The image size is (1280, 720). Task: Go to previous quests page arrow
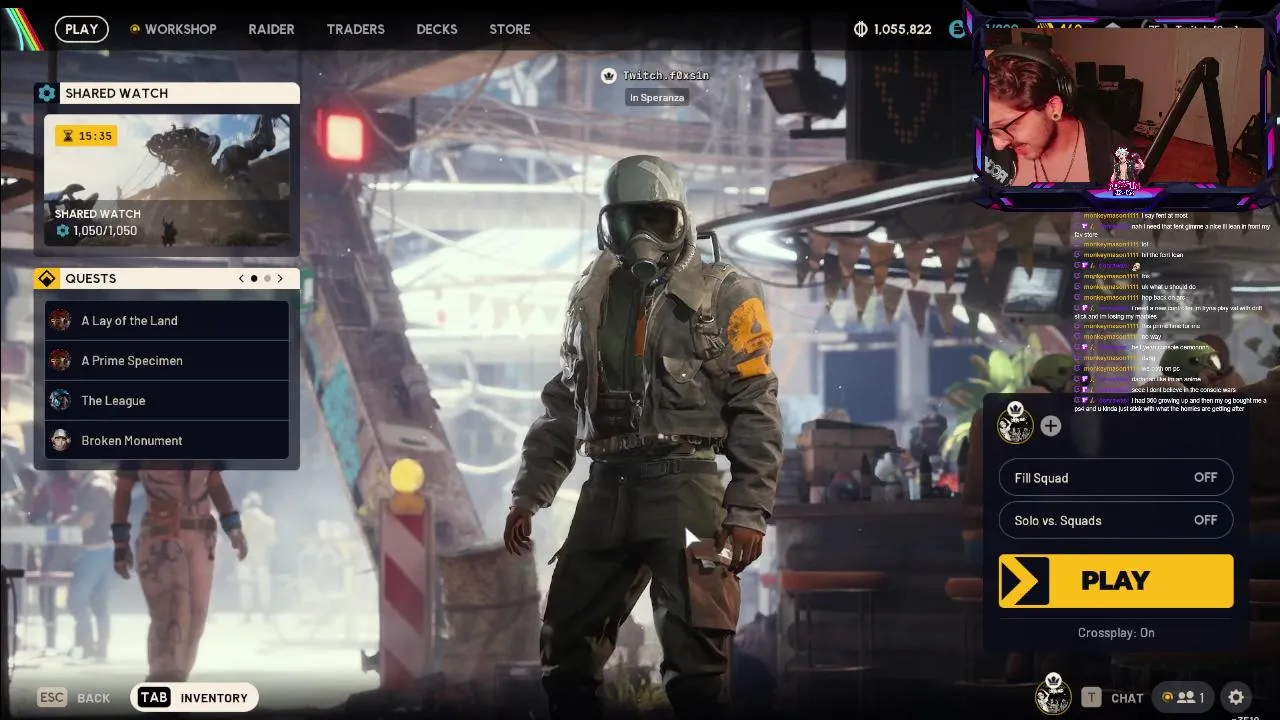pos(241,278)
